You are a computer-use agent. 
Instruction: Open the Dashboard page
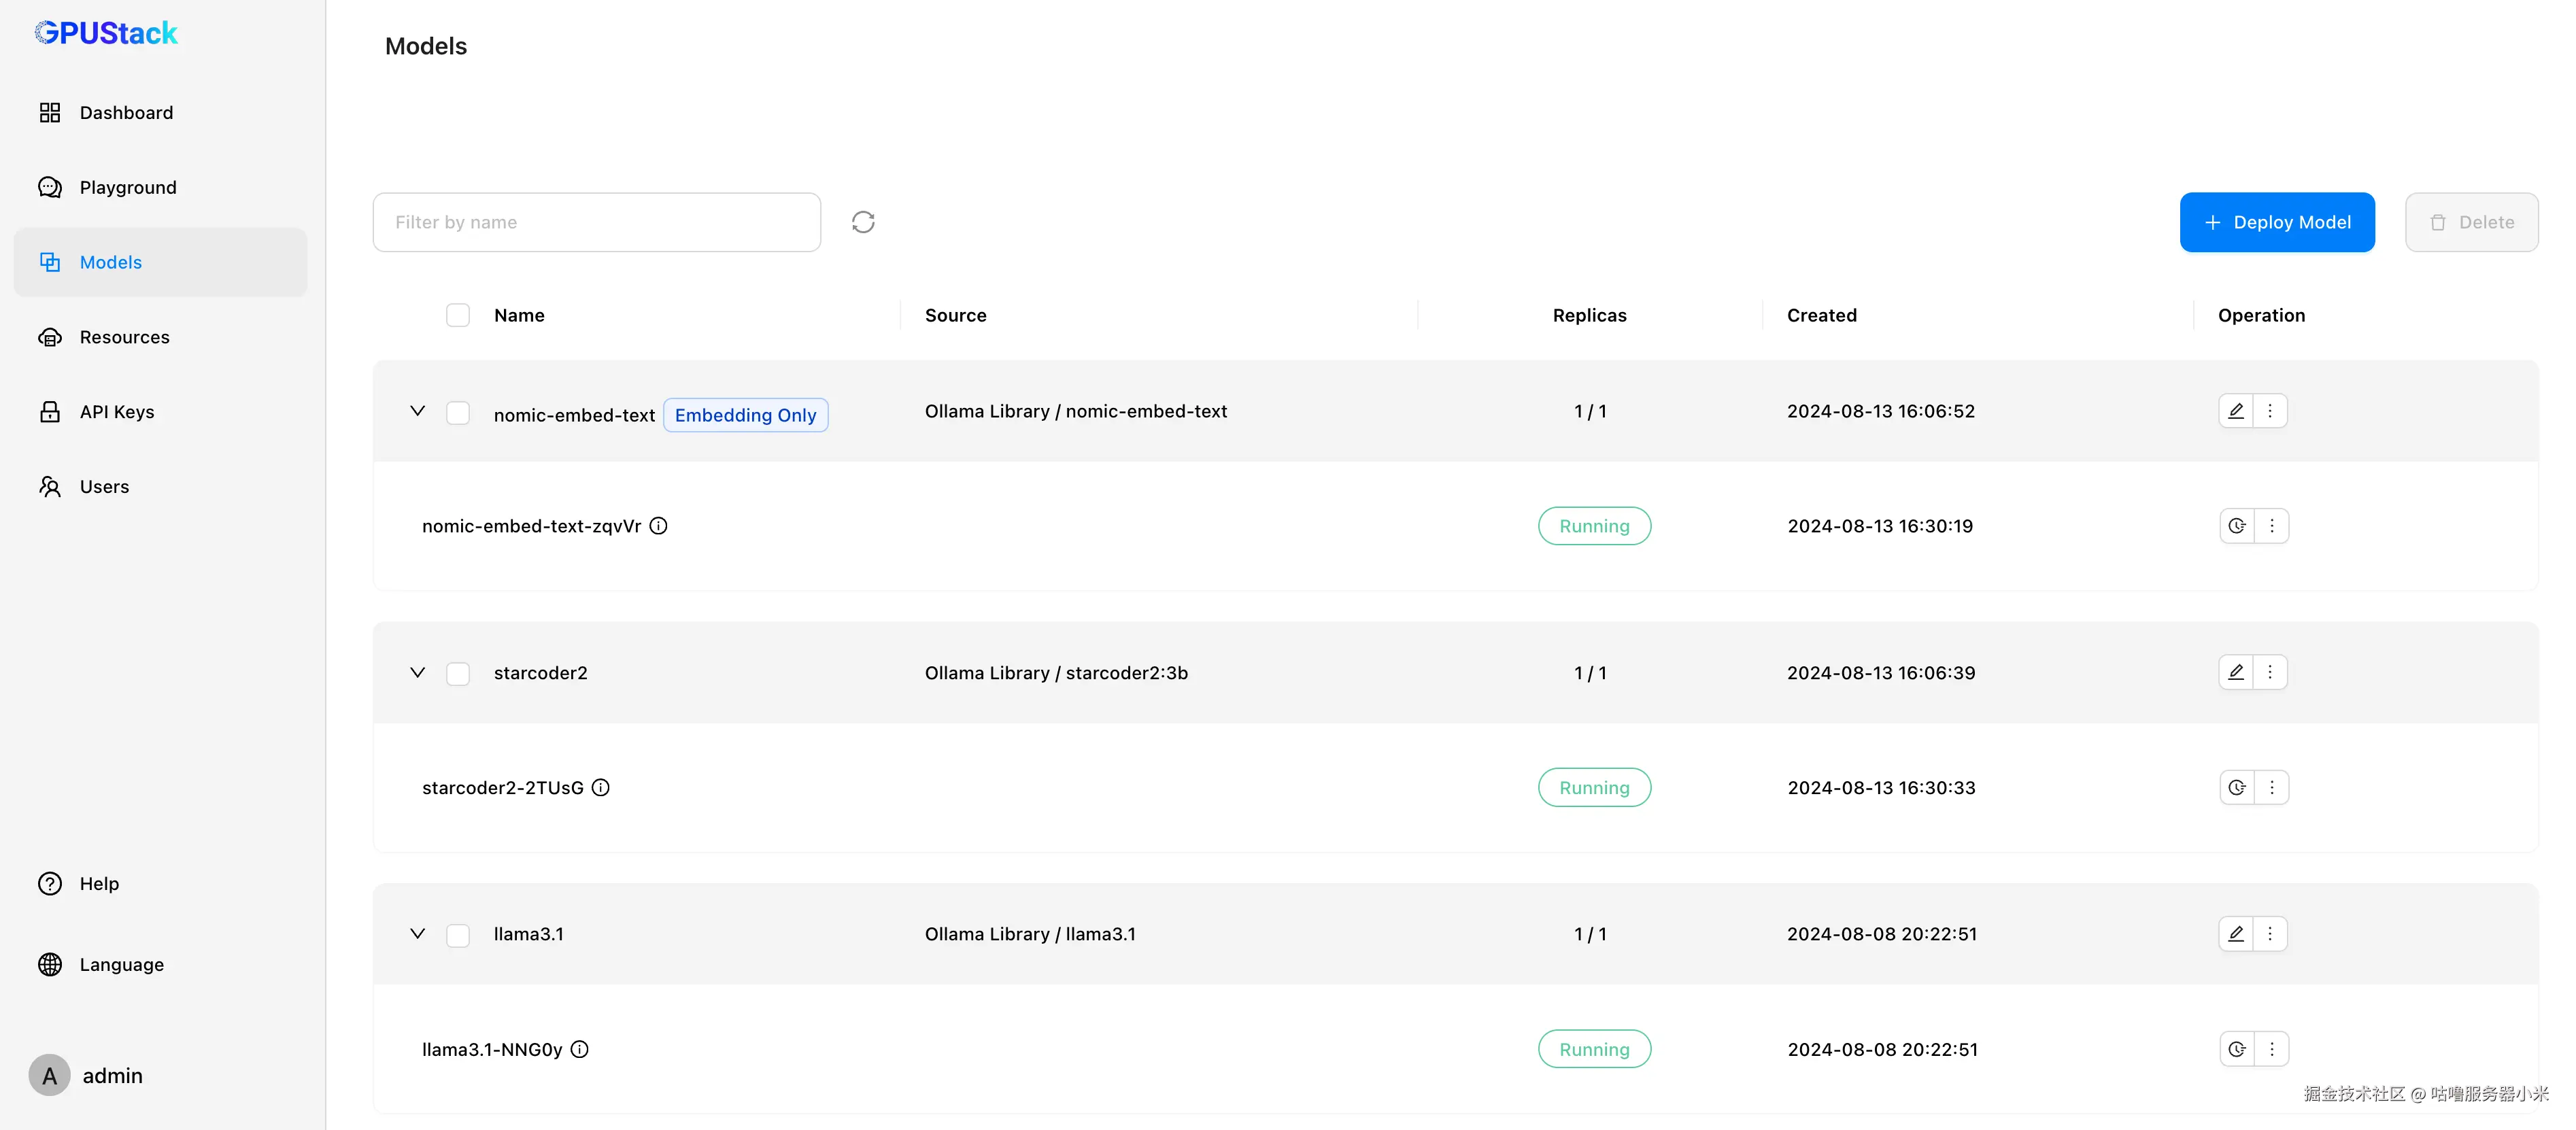point(126,113)
